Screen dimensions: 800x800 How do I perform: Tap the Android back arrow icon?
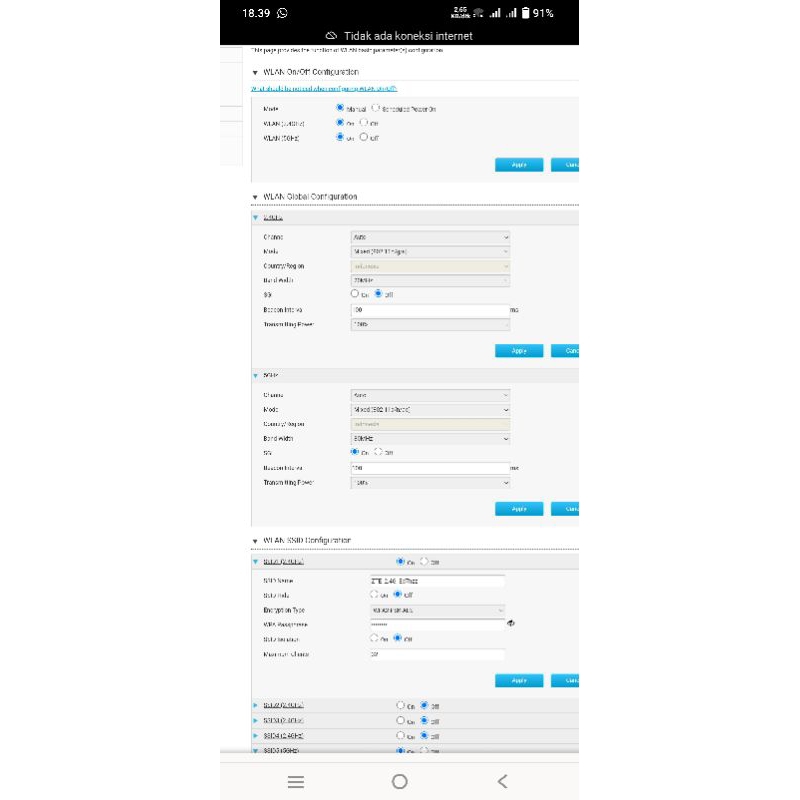pyautogui.click(x=503, y=782)
